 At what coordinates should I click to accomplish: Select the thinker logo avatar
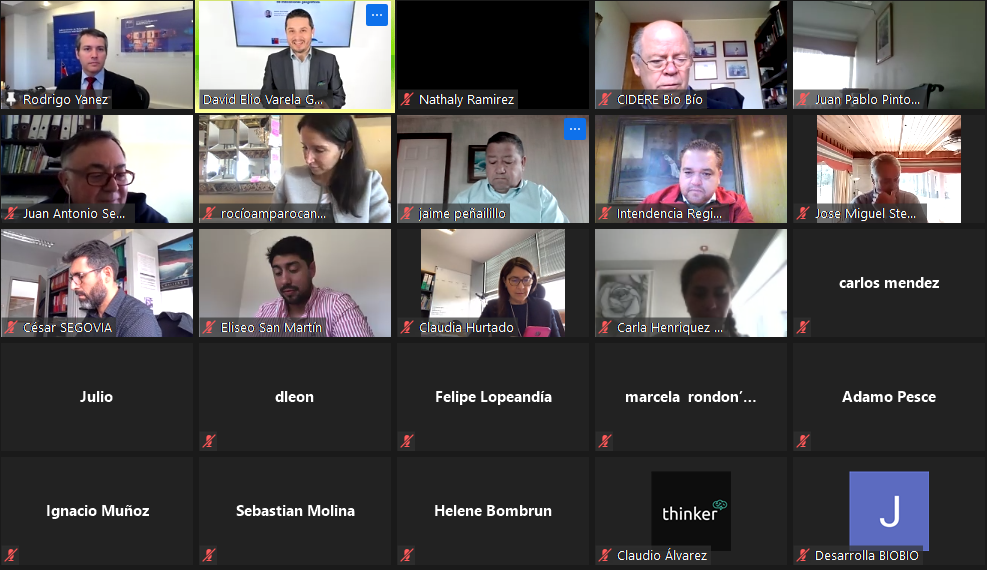tap(691, 510)
